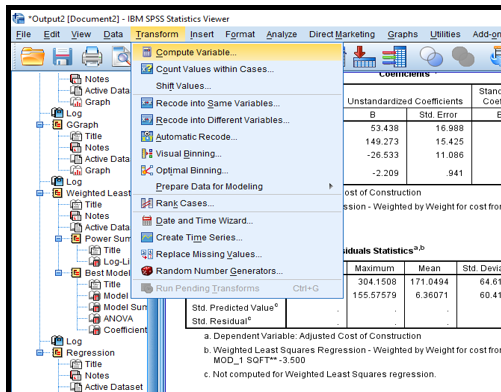Collapse the Regression outline node
Image resolution: width=501 pixels, height=392 pixels.
tap(40, 353)
